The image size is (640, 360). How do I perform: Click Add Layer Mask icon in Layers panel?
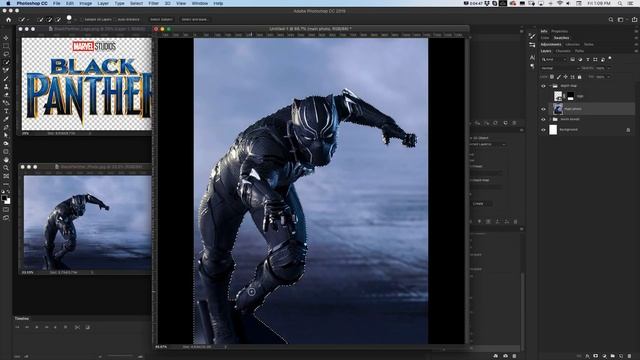click(x=596, y=356)
